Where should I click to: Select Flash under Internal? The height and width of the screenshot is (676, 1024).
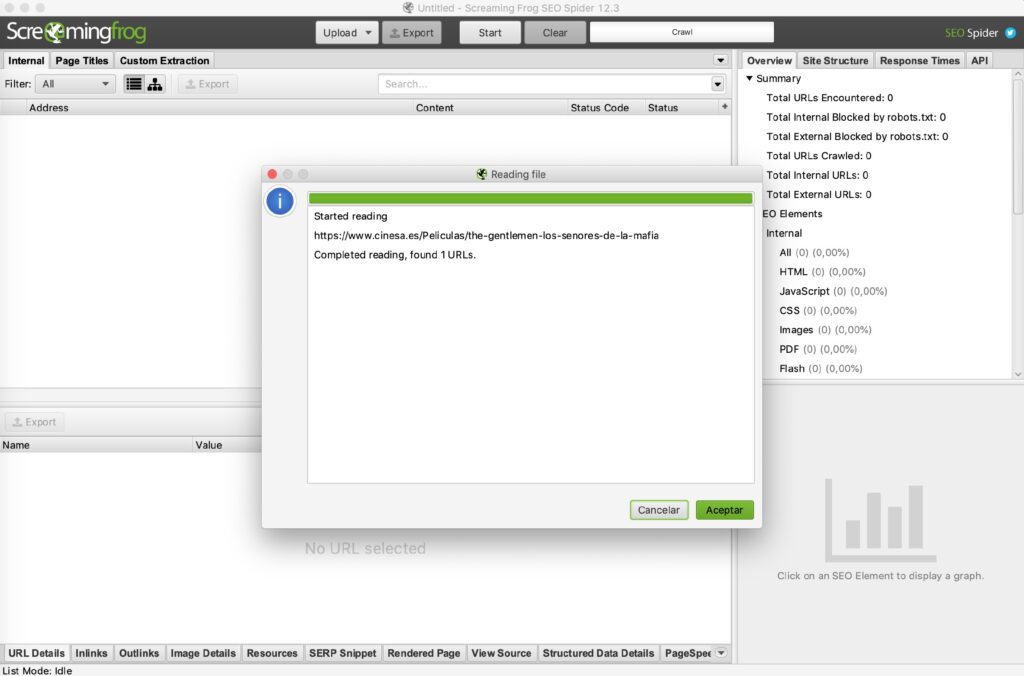820,368
